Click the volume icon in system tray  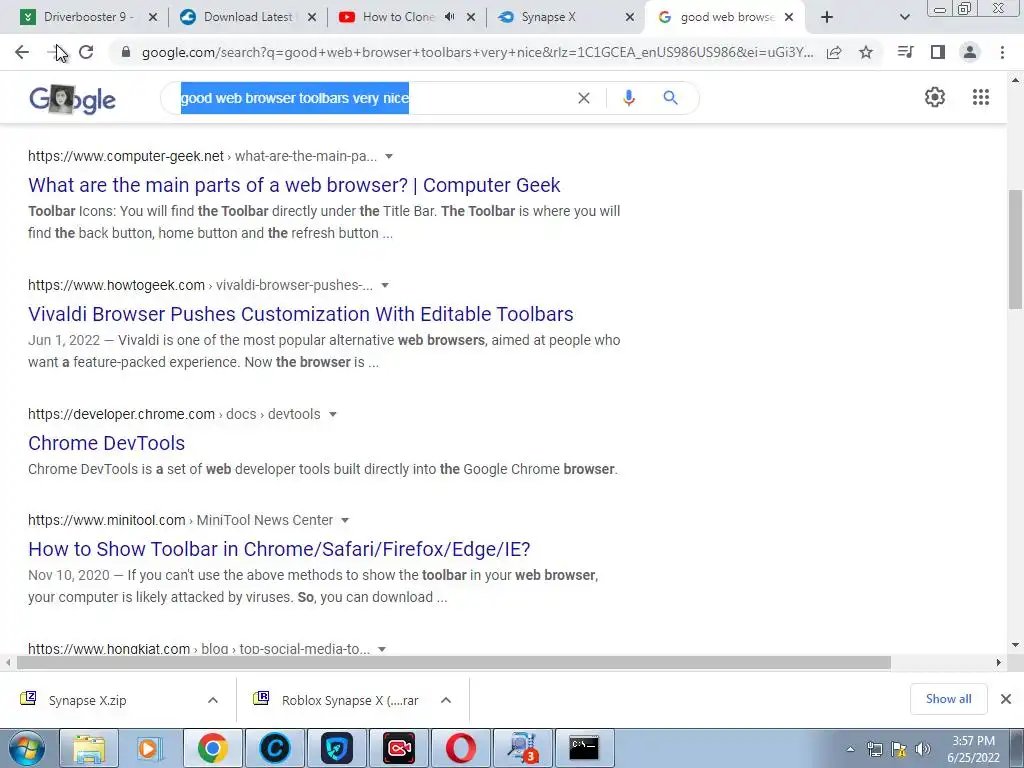(x=922, y=749)
